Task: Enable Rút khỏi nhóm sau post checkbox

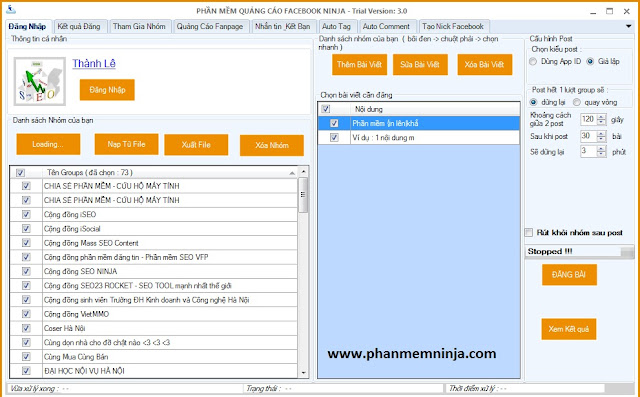Action: coord(529,233)
